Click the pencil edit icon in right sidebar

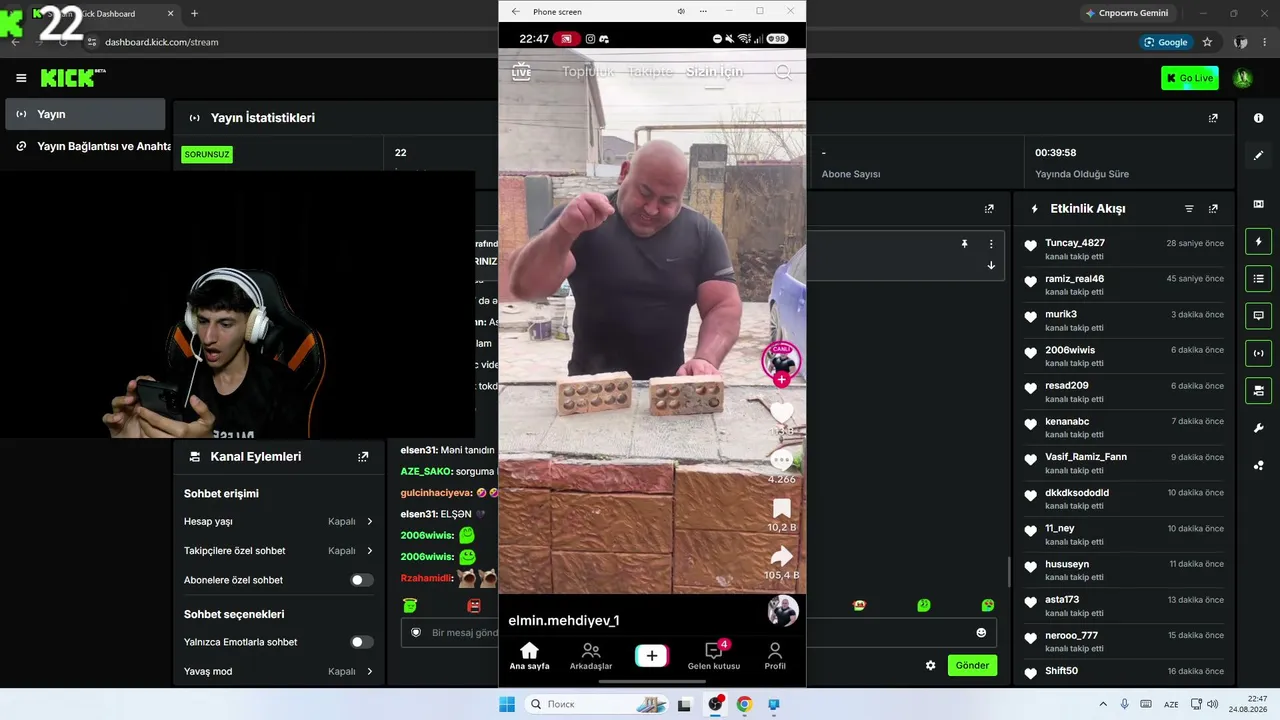tap(1258, 156)
